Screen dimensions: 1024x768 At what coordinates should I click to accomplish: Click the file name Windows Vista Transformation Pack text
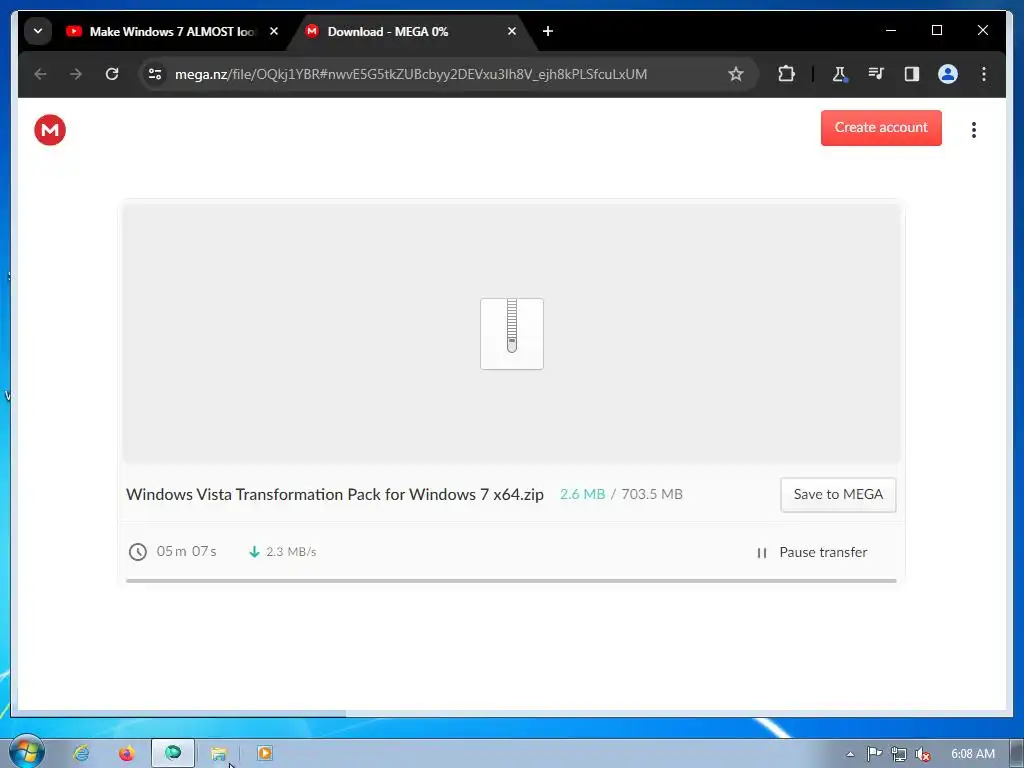[x=334, y=494]
